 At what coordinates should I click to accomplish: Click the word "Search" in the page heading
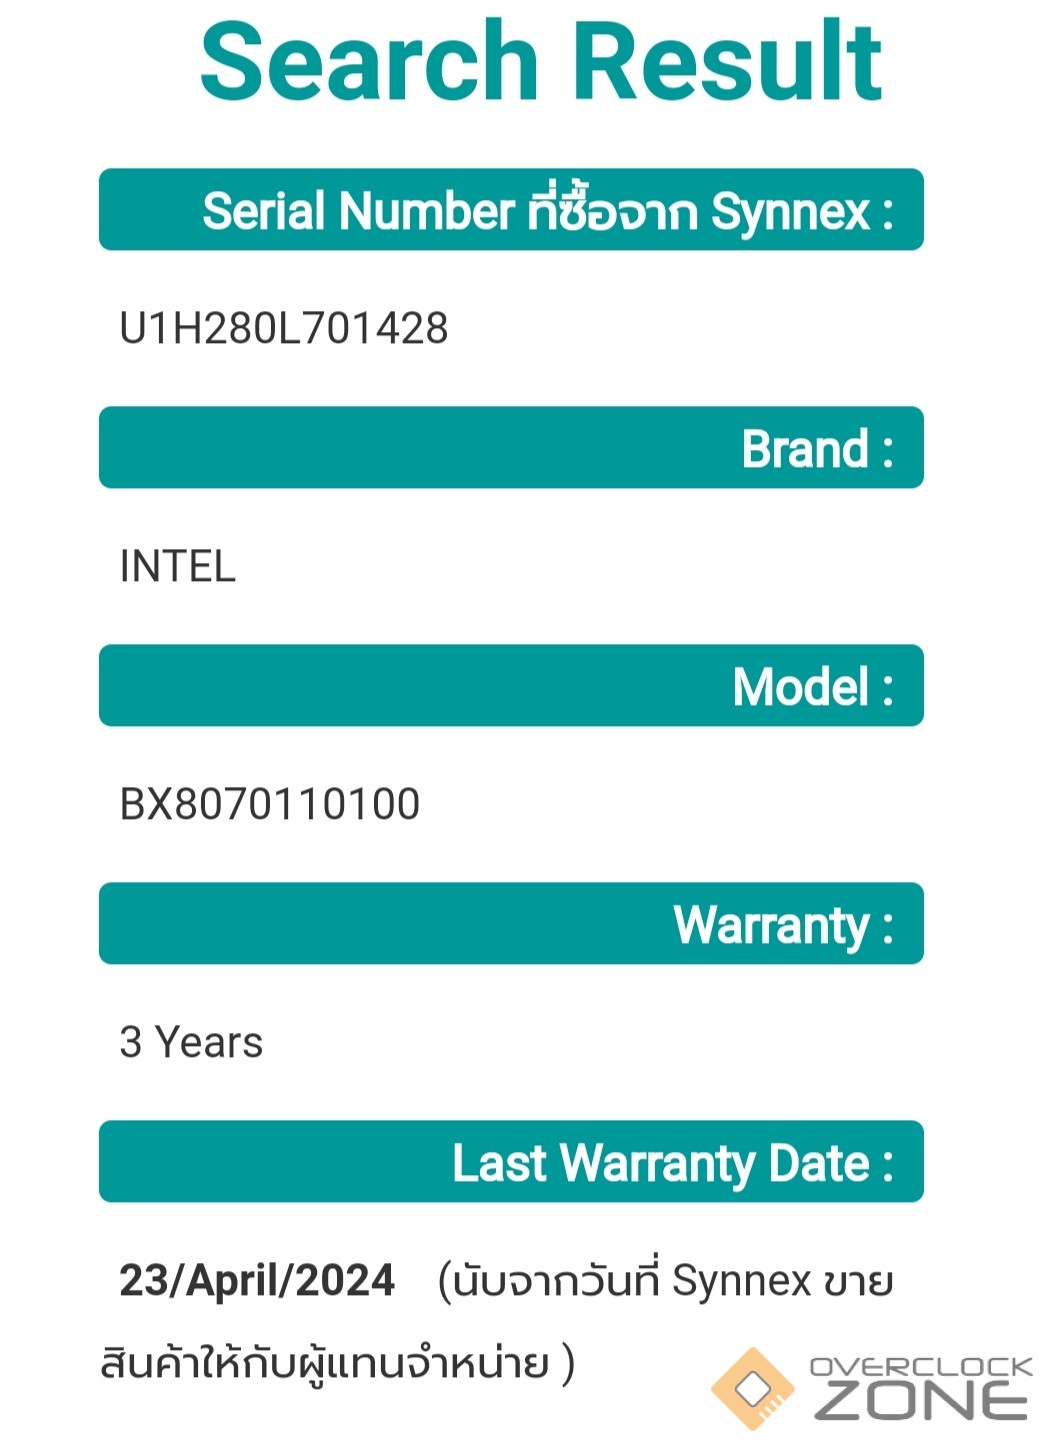click(x=368, y=62)
